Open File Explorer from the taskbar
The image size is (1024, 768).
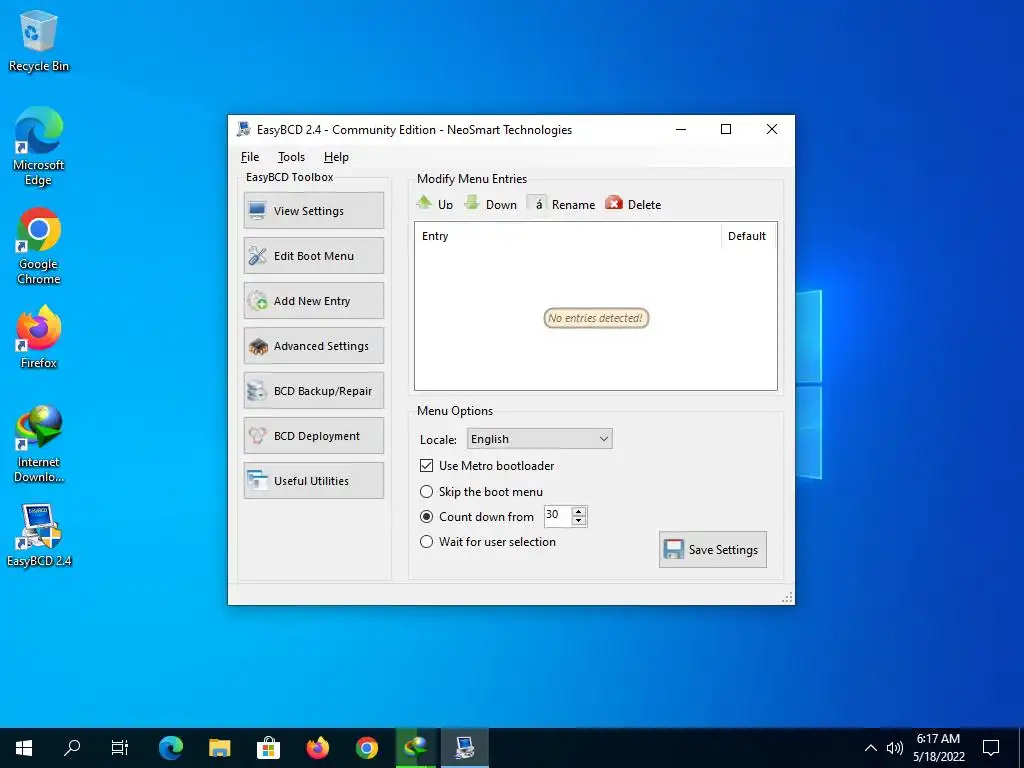pos(219,748)
